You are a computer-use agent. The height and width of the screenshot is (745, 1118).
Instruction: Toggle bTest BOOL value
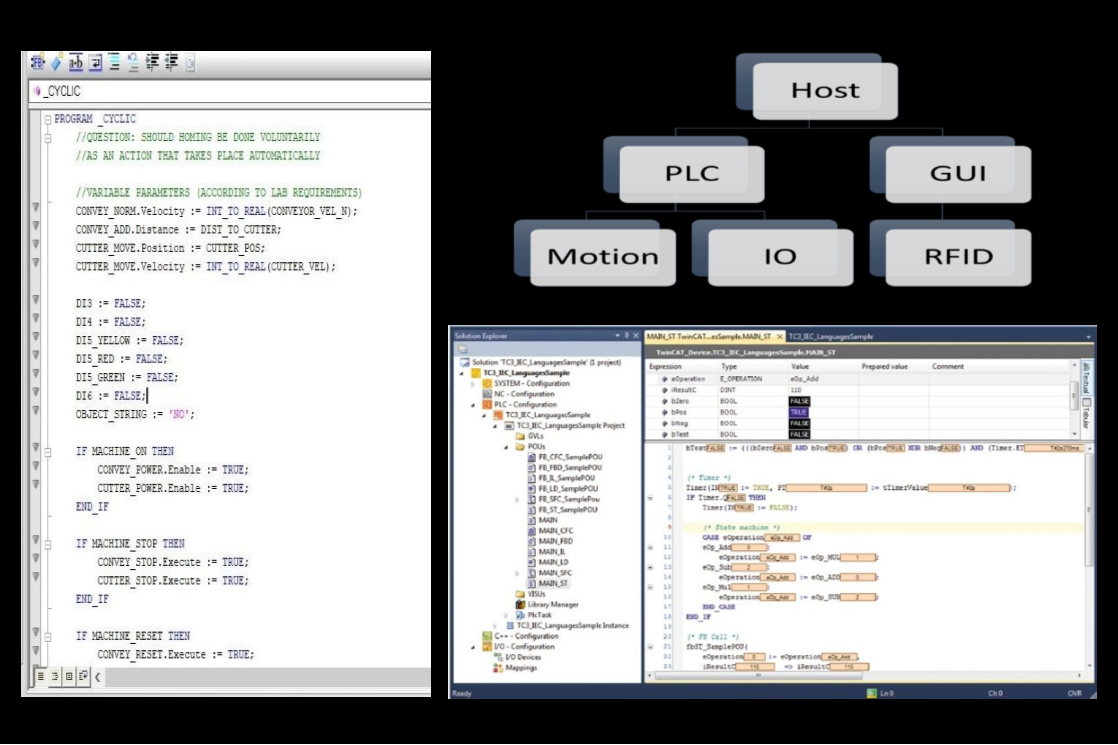(798, 434)
